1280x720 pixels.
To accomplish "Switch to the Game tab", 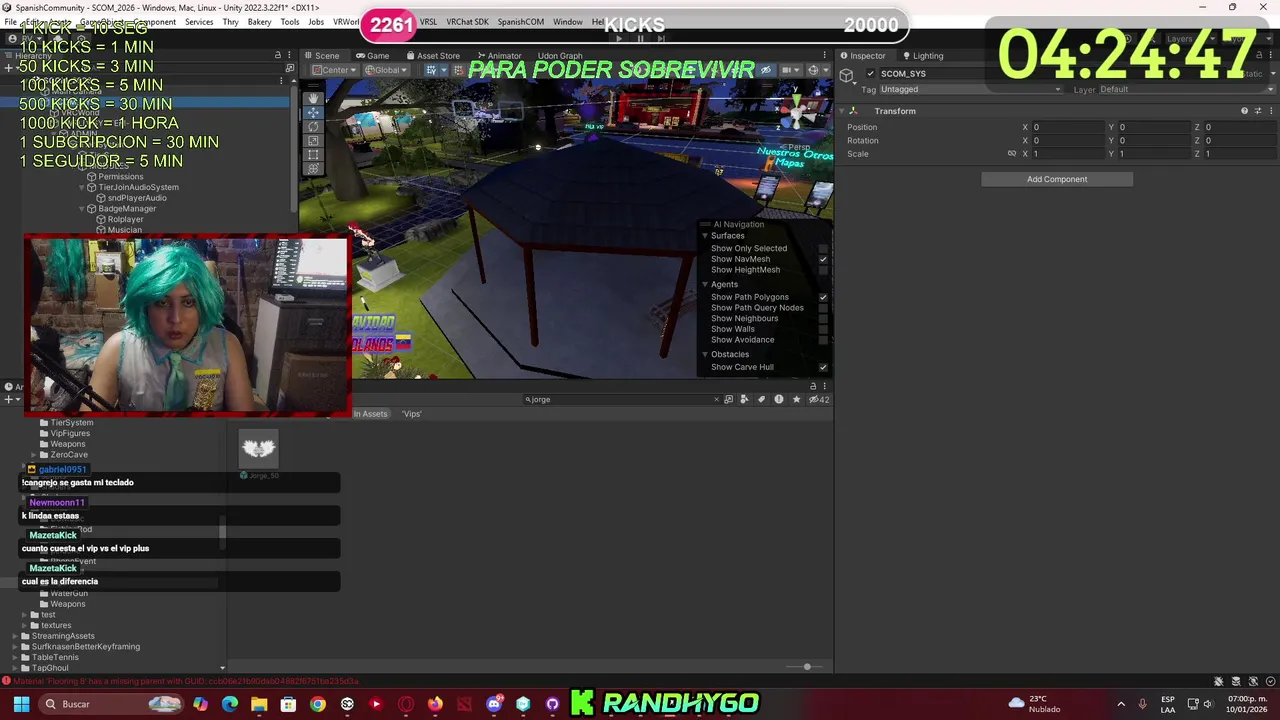I will coord(372,56).
